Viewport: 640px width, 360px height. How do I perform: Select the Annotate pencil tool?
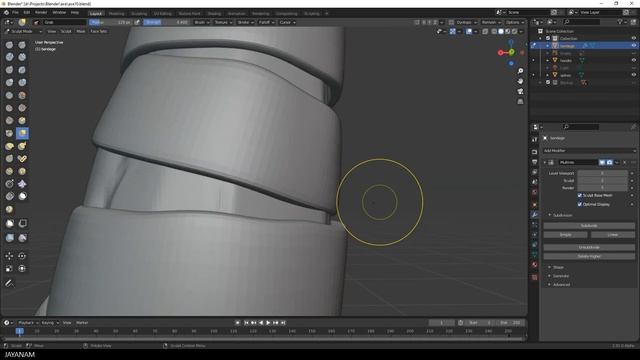[9, 283]
